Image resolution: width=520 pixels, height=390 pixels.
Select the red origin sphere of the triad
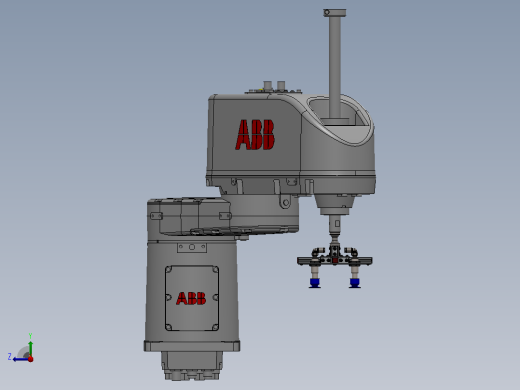[x=31, y=359]
